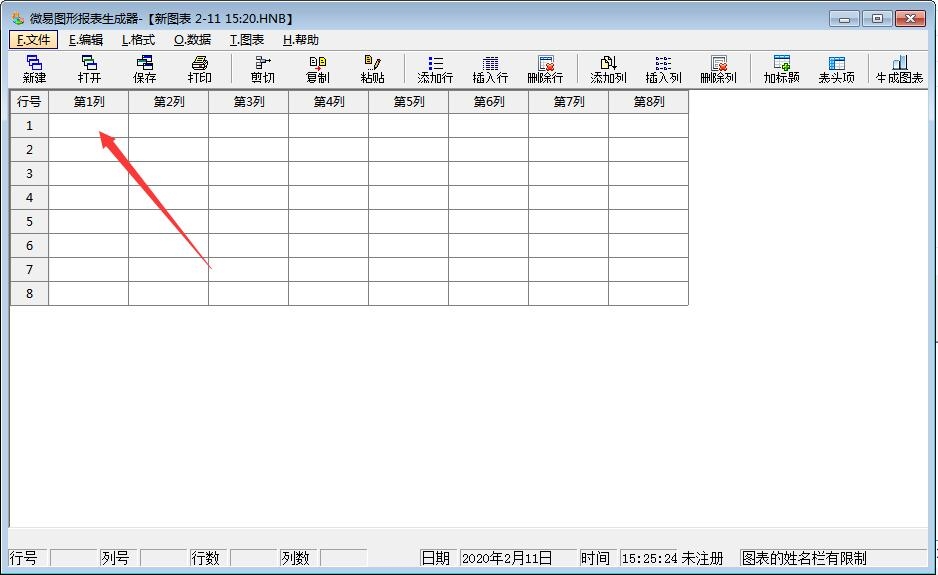The height and width of the screenshot is (575, 938).
Task: Maximize the window
Action: click(877, 19)
